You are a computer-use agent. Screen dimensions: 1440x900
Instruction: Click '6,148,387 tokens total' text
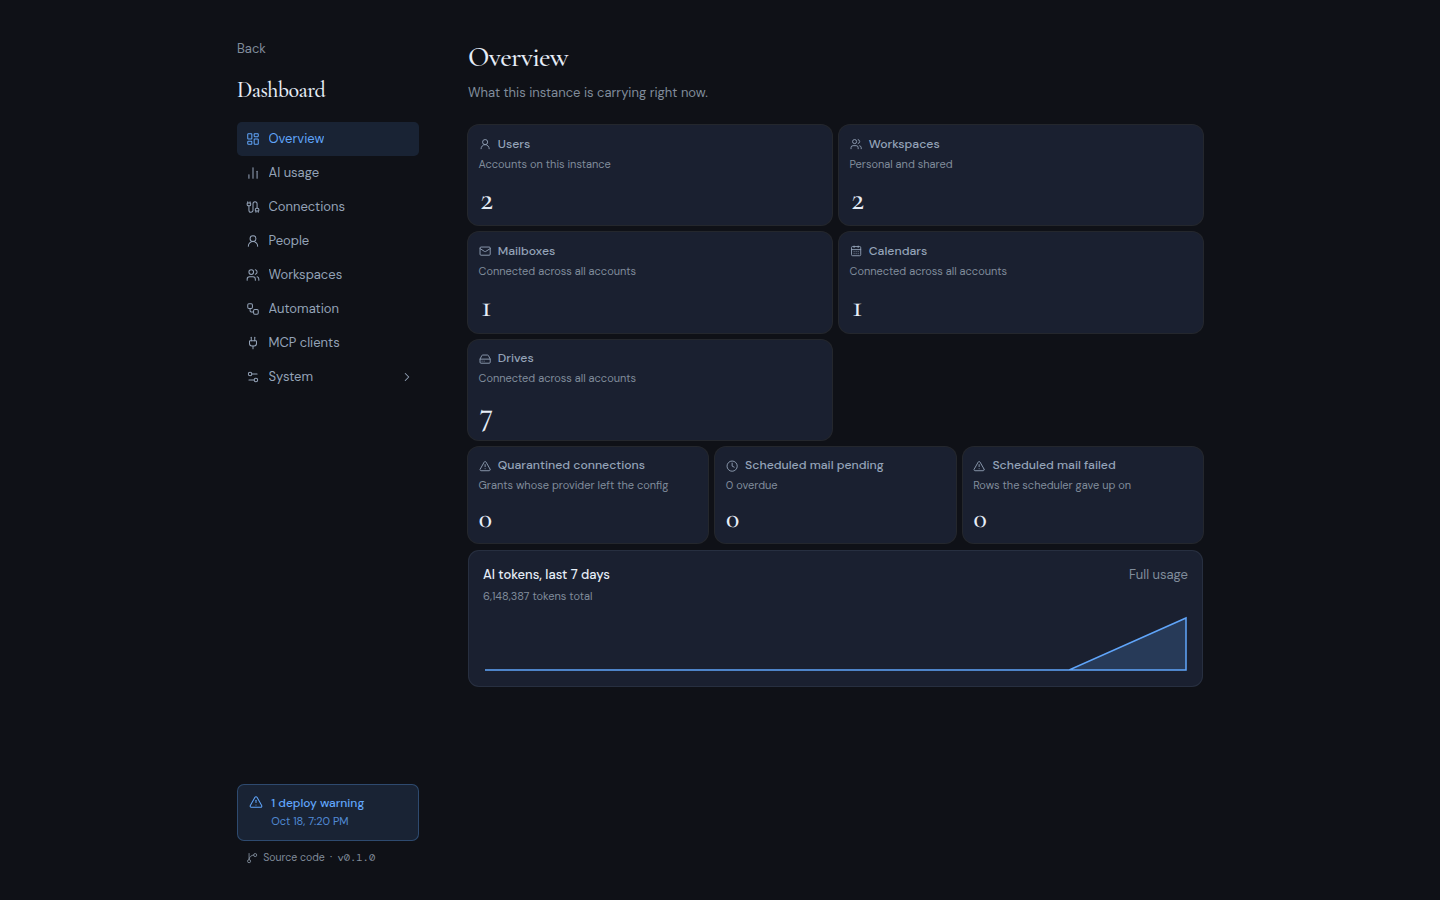538,596
